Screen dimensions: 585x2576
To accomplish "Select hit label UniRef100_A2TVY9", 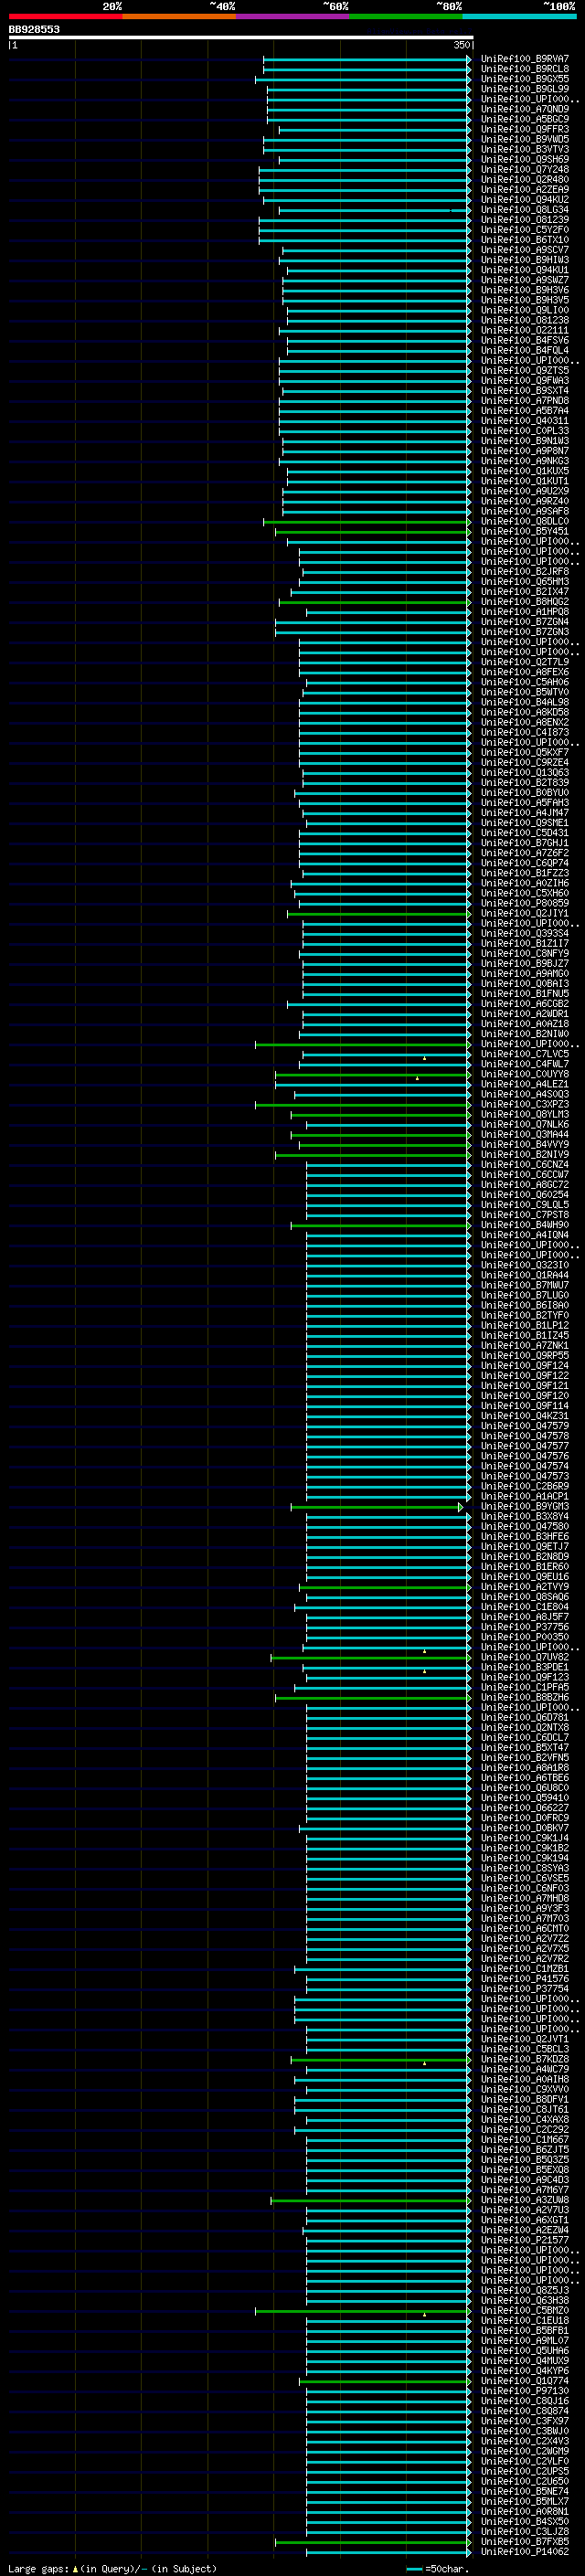I will click(x=525, y=1587).
